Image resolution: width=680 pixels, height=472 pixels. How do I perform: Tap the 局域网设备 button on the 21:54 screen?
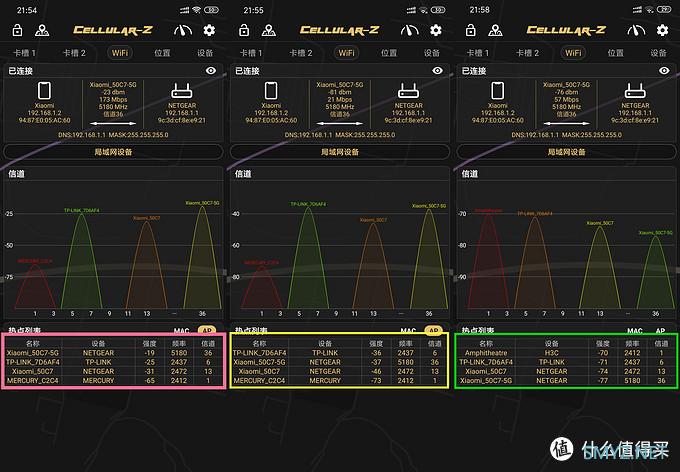pos(113,152)
